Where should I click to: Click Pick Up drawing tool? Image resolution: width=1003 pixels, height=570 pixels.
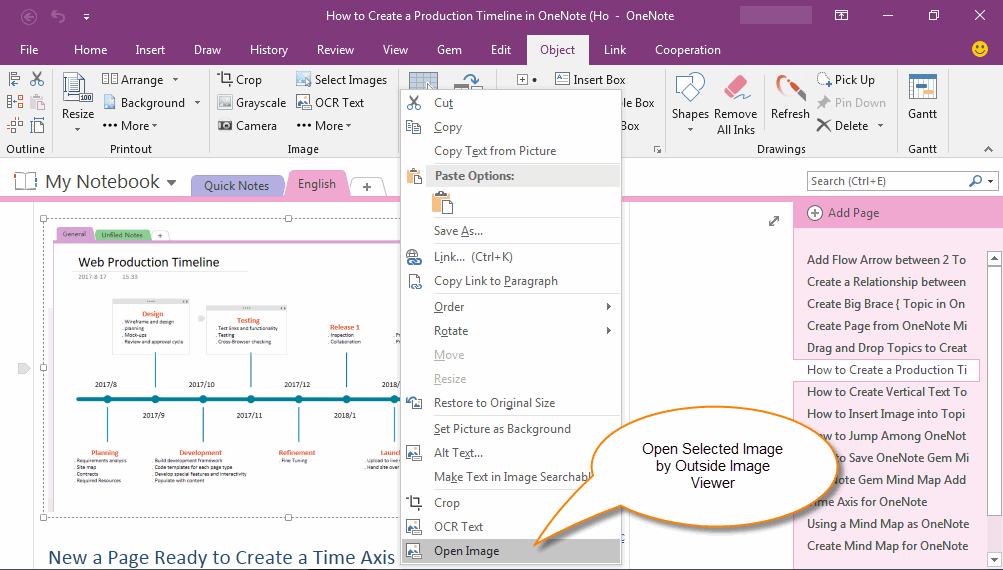click(x=846, y=79)
